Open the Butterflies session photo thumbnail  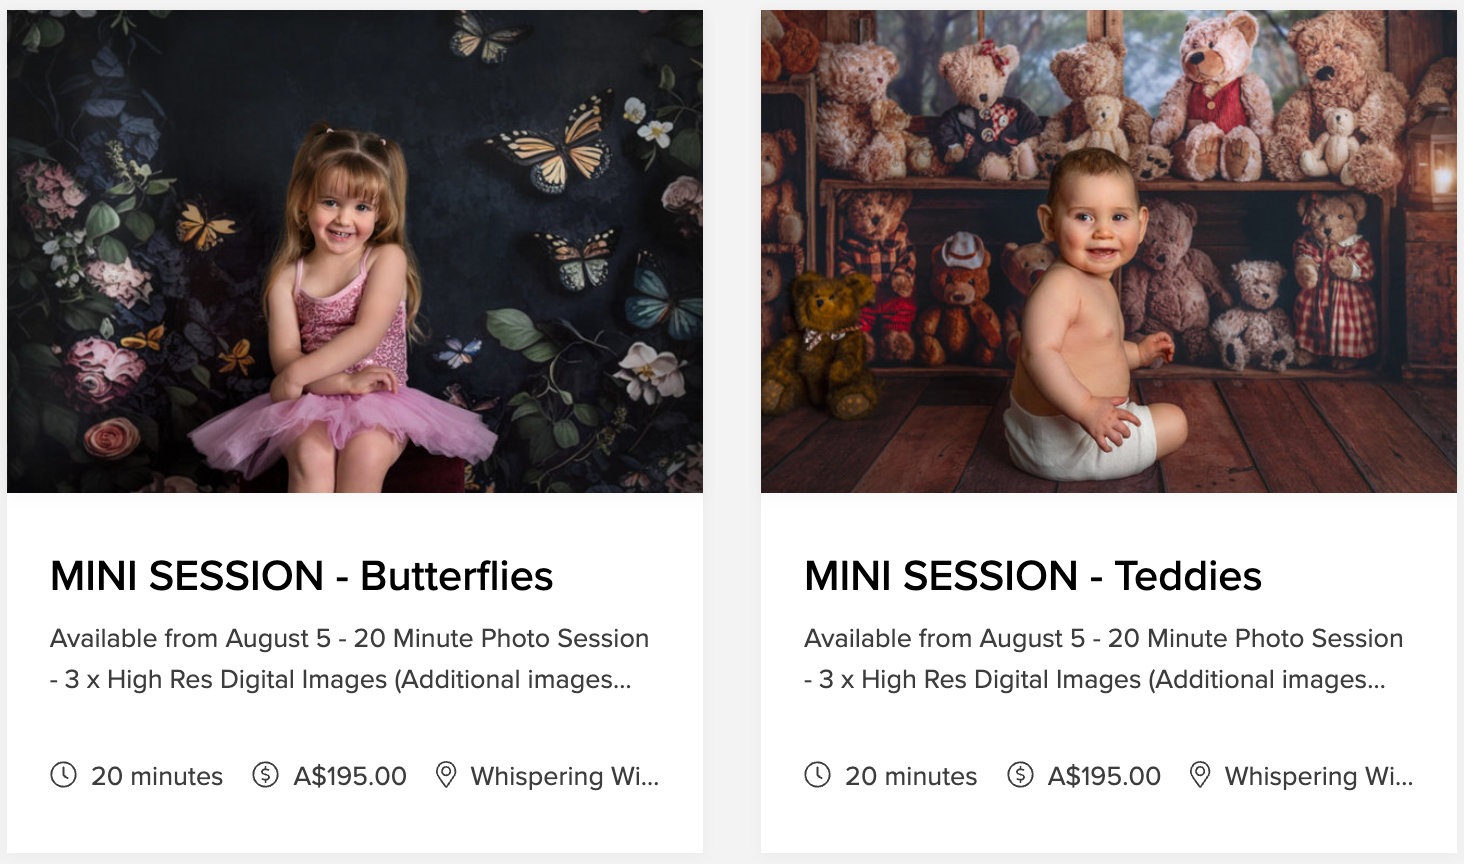[x=355, y=251]
